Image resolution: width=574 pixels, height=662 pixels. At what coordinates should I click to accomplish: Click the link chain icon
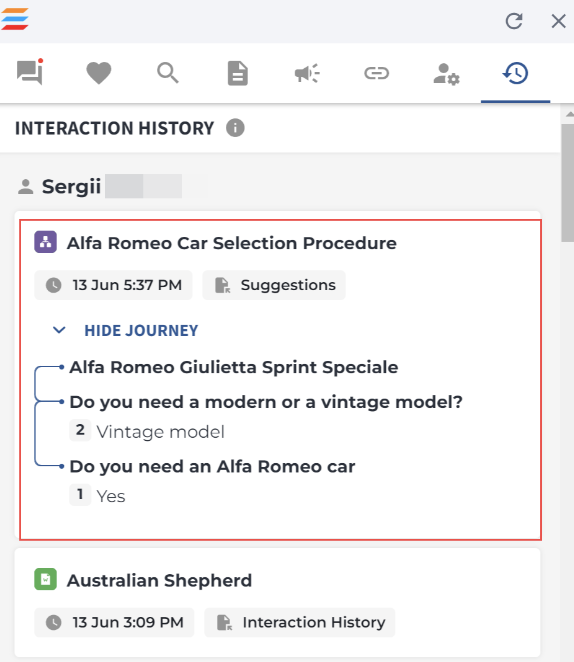pos(376,73)
